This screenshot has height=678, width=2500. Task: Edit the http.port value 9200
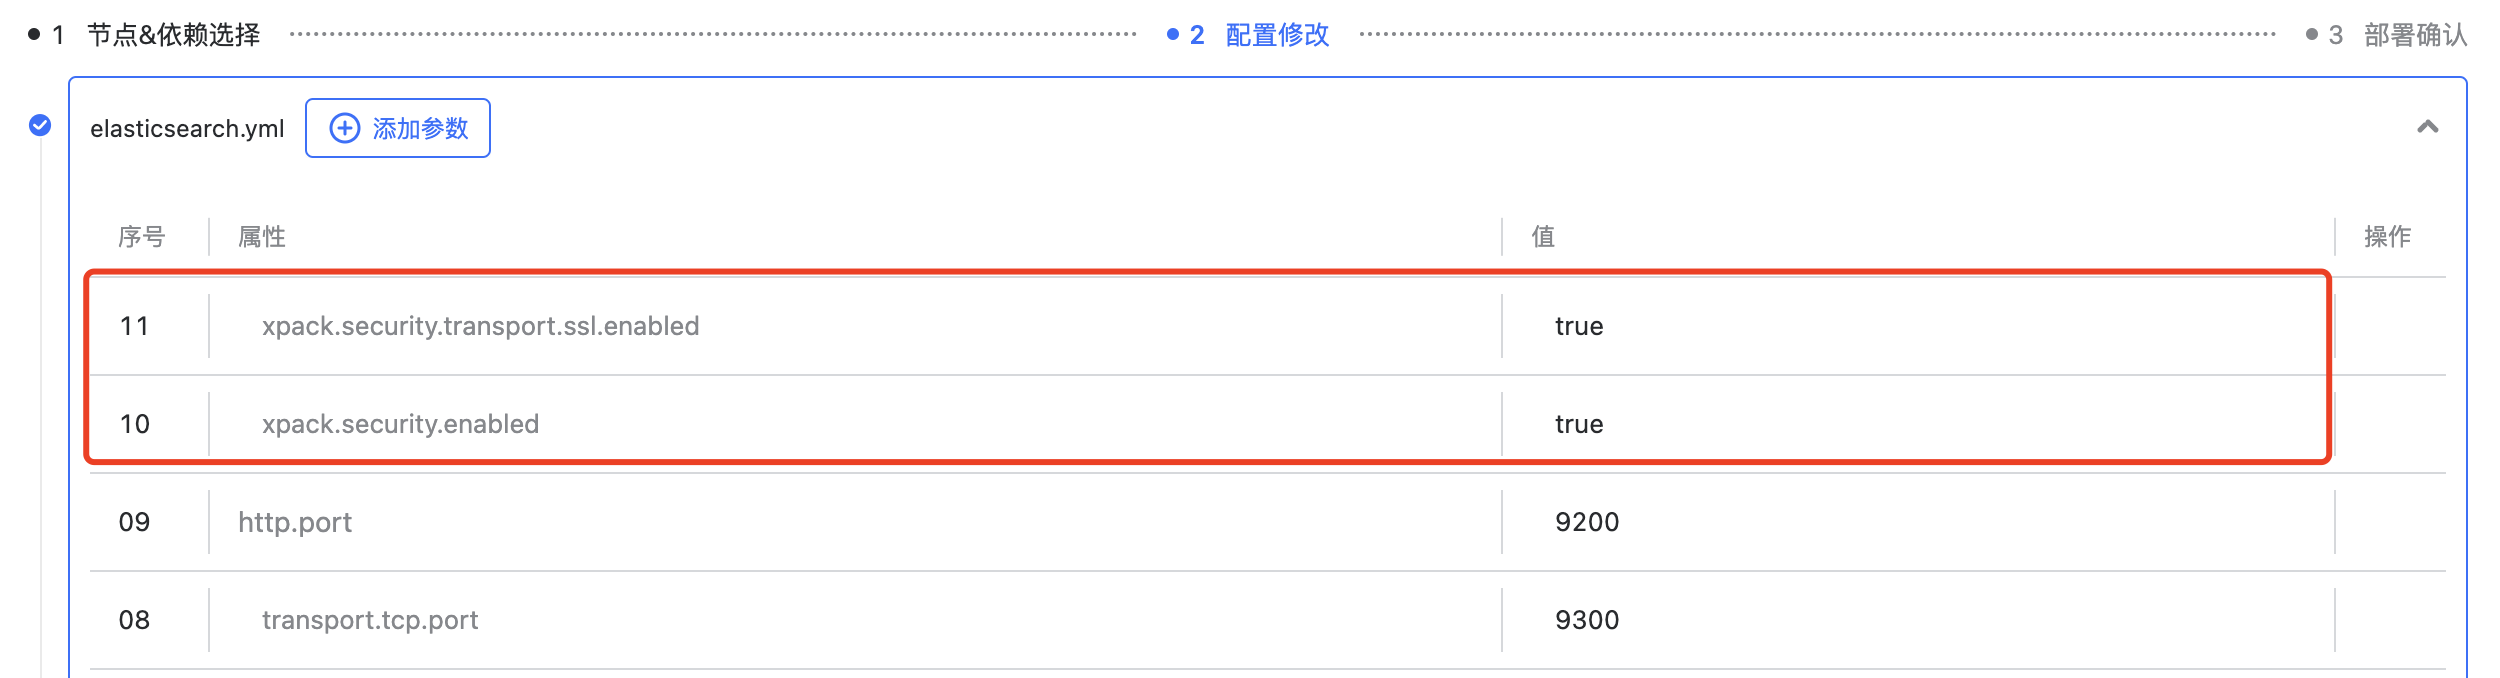1918,522
